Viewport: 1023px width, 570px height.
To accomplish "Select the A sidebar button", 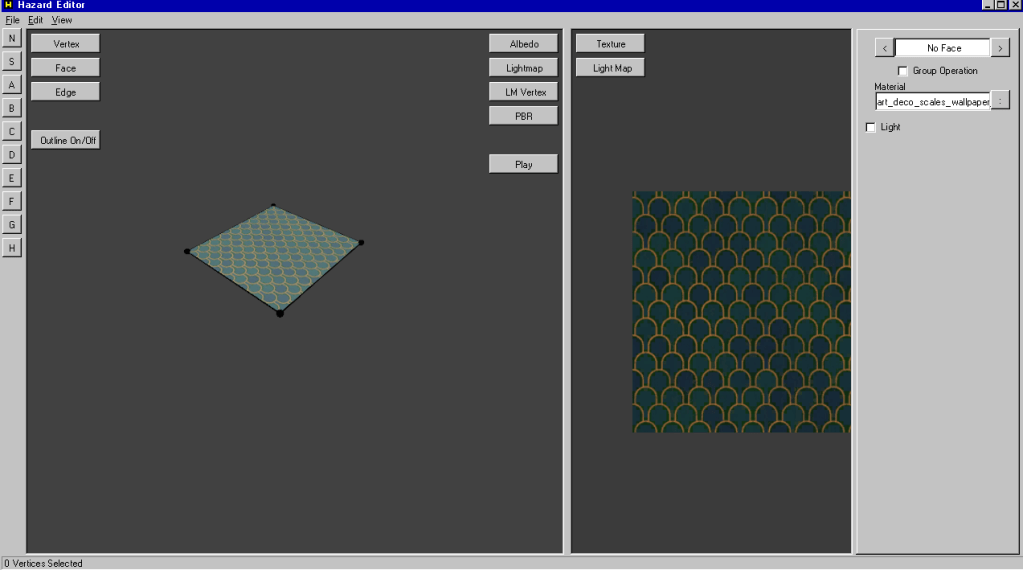I will click(12, 85).
